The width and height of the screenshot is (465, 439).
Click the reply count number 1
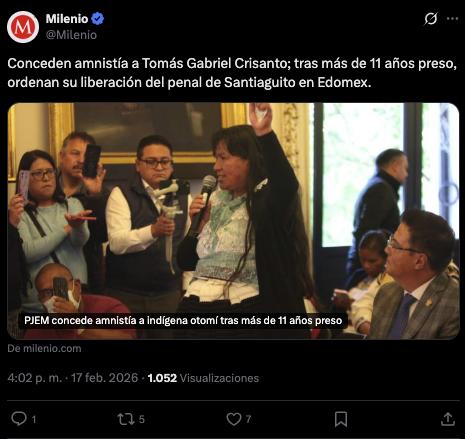[x=34, y=419]
